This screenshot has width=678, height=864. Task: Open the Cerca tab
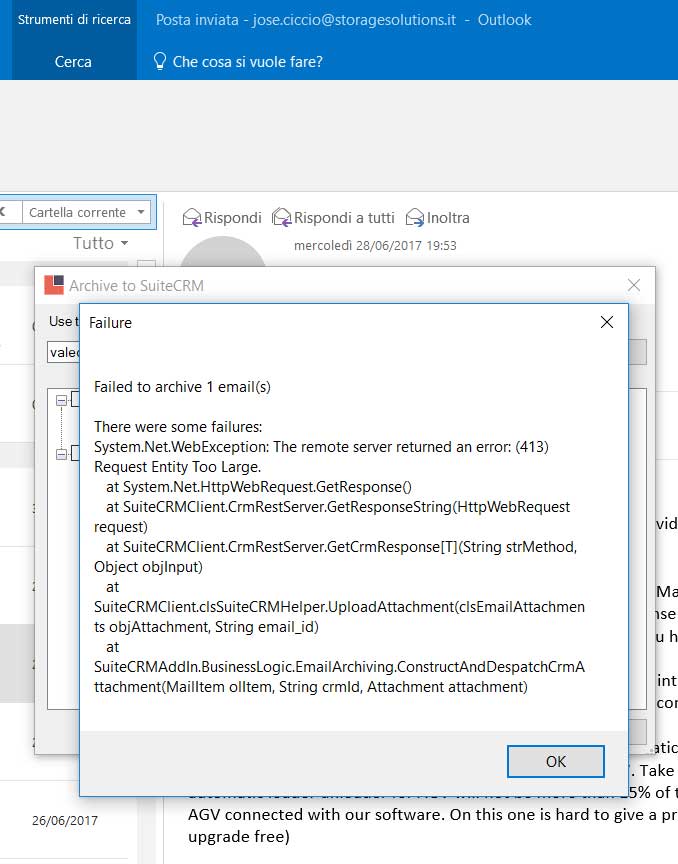click(x=73, y=62)
